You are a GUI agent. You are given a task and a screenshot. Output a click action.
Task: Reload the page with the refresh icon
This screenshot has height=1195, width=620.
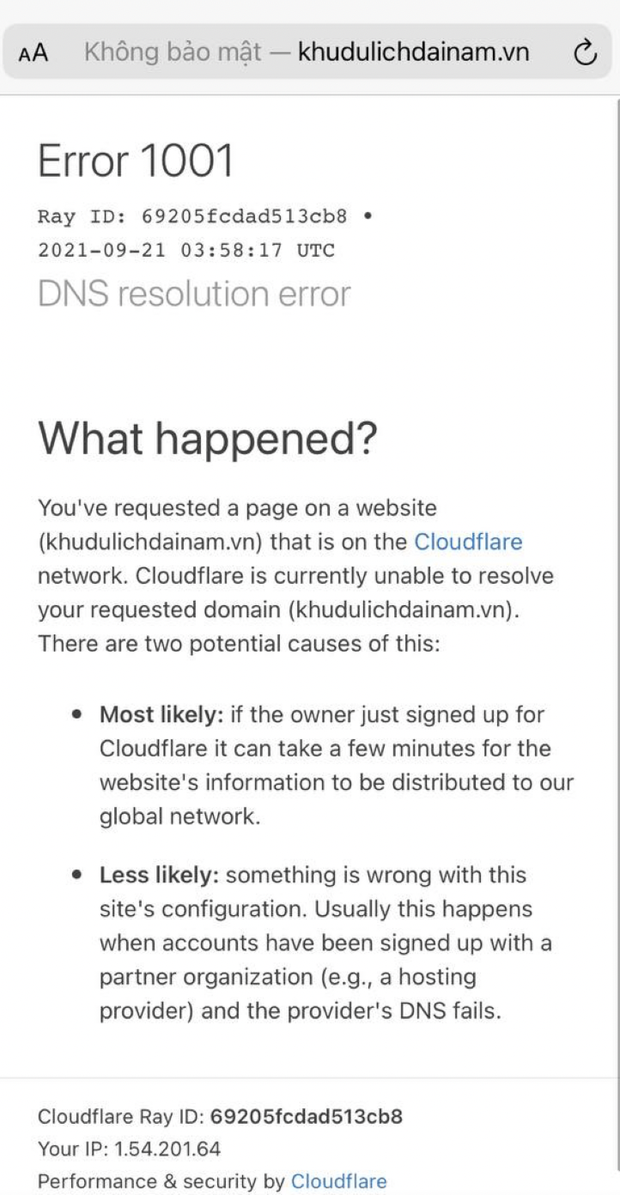click(585, 53)
